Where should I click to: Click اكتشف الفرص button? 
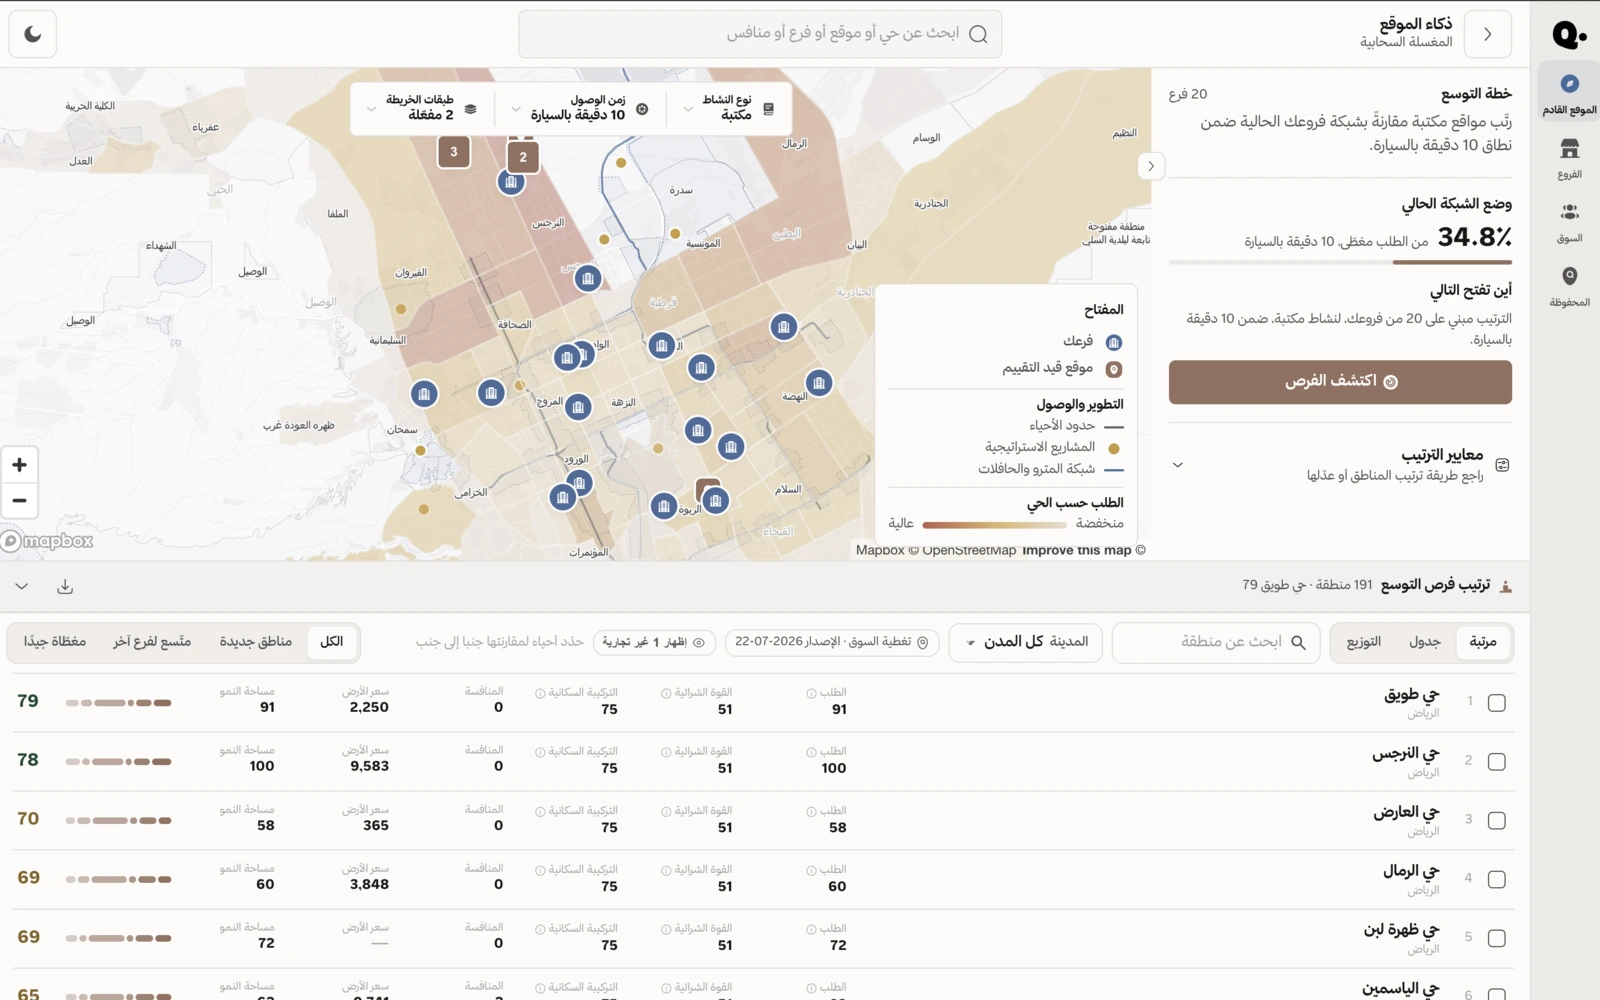pyautogui.click(x=1340, y=382)
